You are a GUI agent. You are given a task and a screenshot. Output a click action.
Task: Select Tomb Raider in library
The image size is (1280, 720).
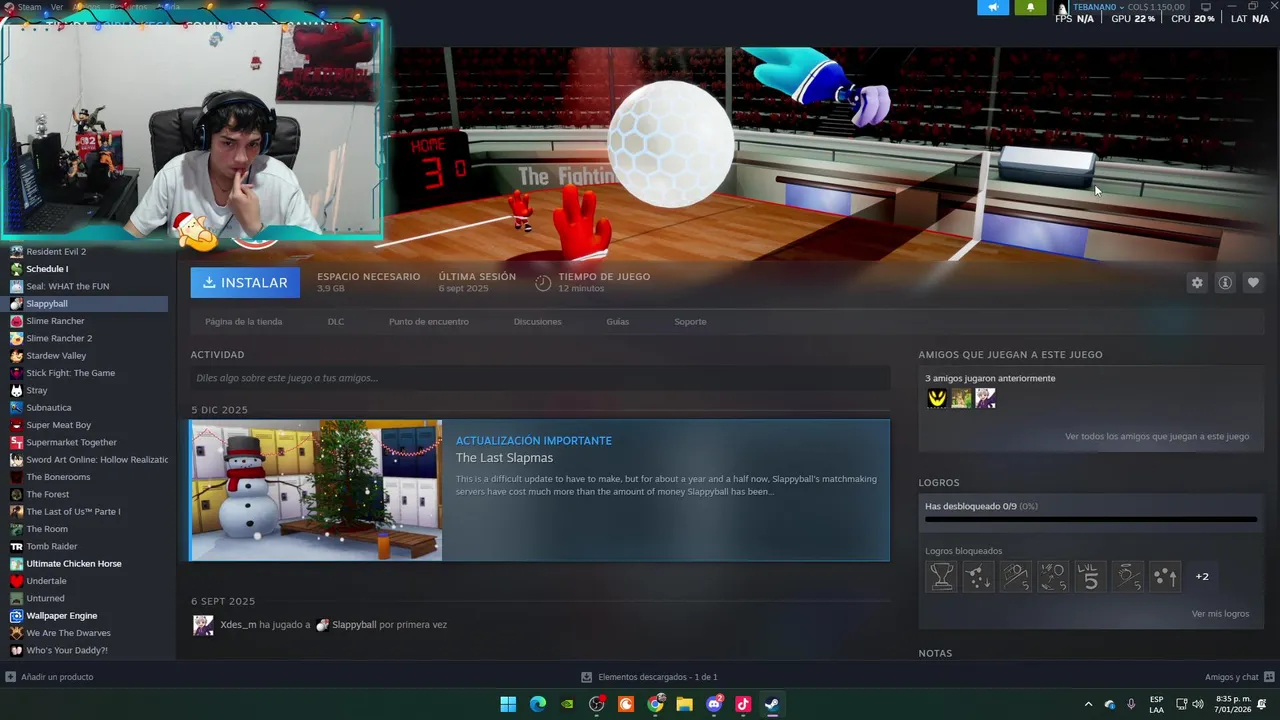click(x=51, y=547)
